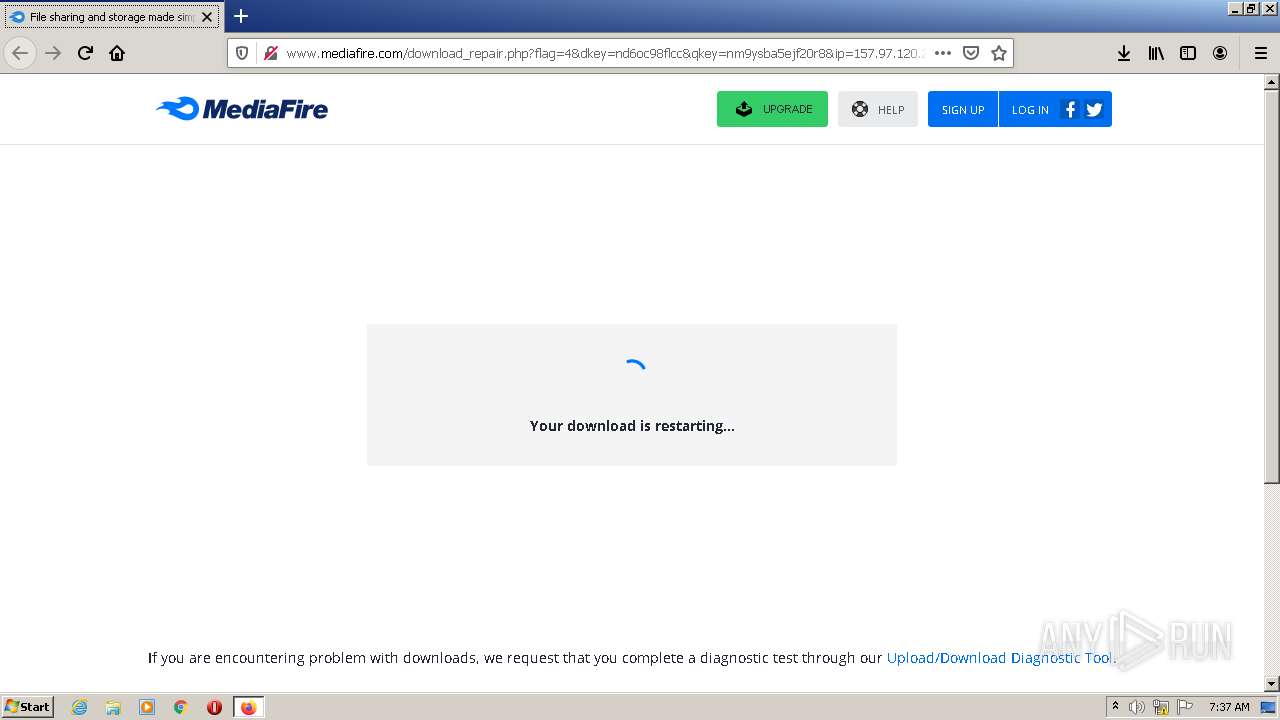Log in with the Twitter icon

pos(1094,109)
